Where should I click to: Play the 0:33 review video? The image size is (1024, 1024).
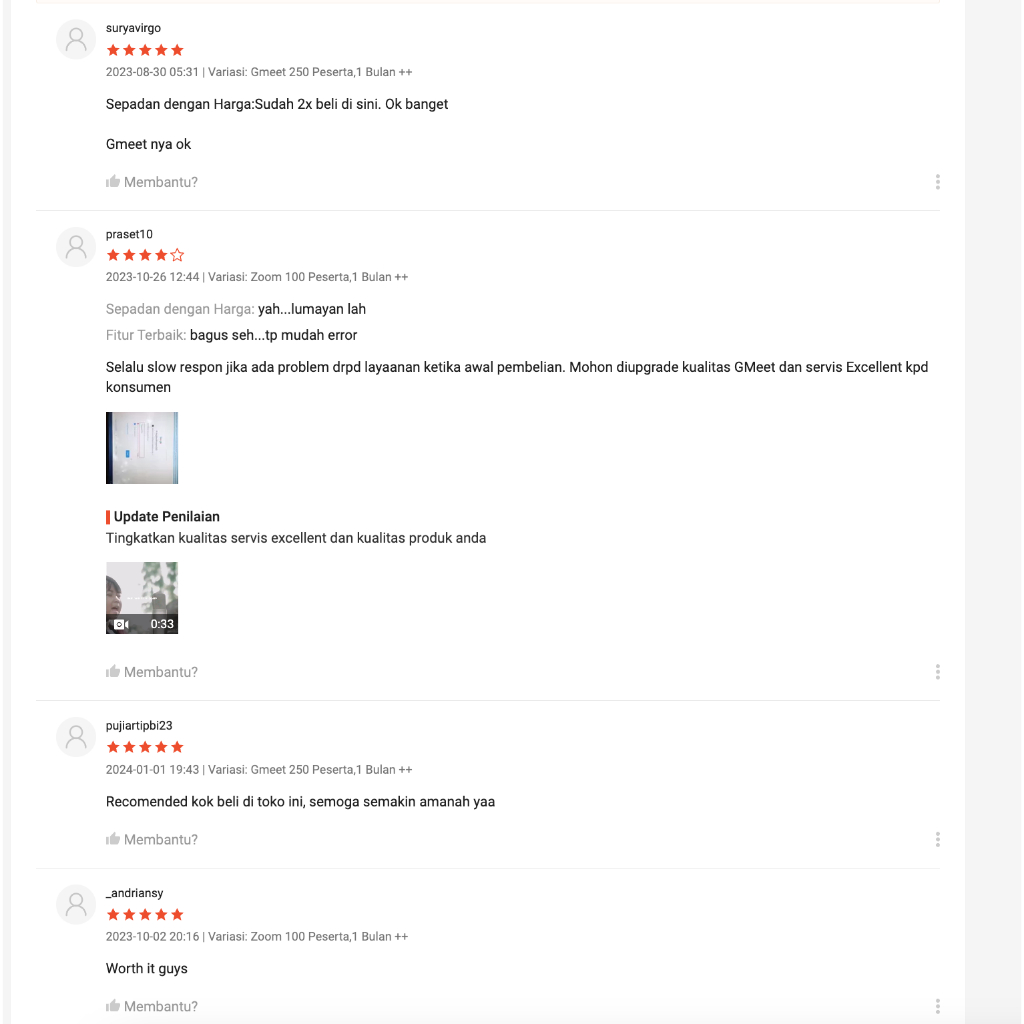pos(142,598)
